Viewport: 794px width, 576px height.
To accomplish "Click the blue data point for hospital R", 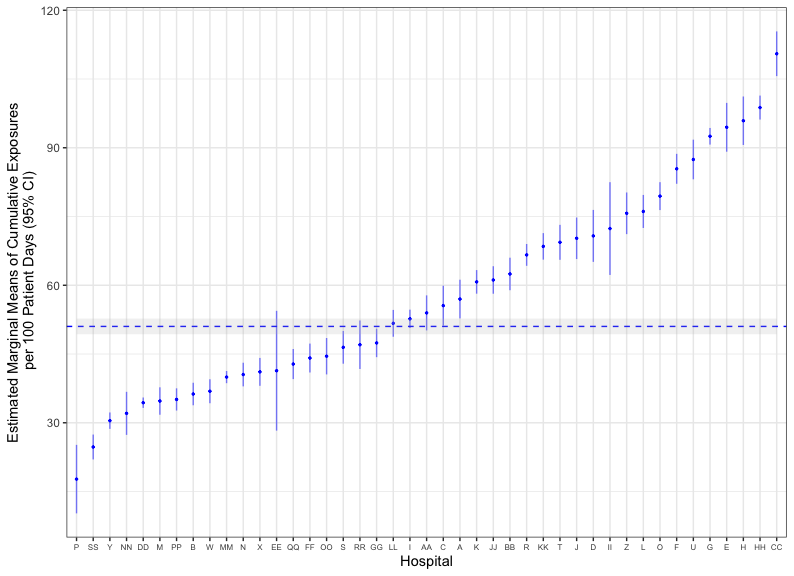I will click(527, 255).
